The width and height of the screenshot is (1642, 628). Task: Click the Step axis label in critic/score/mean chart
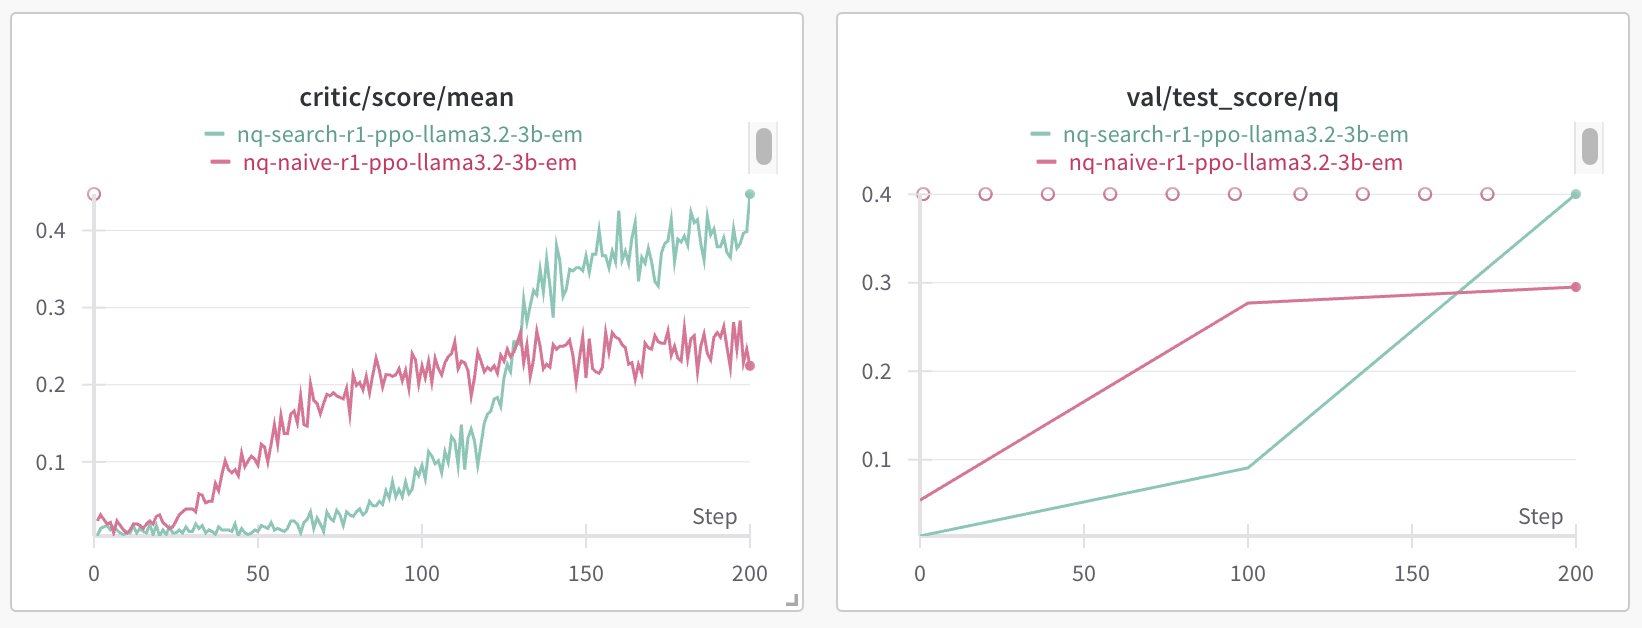coord(714,516)
